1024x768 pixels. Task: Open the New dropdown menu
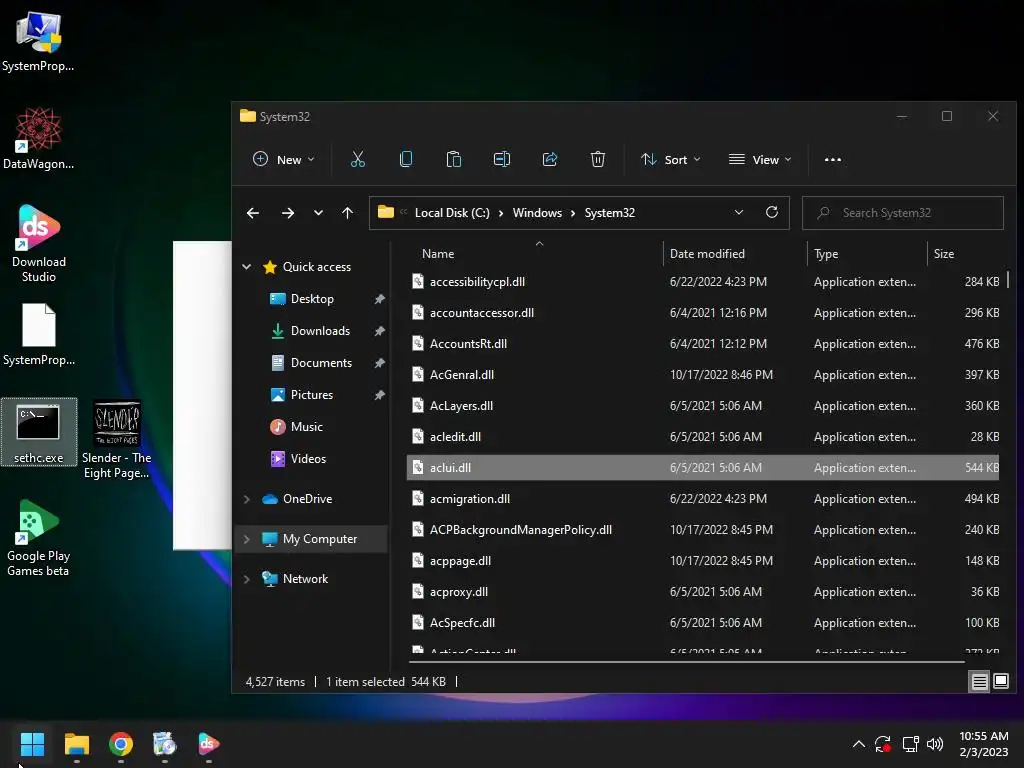point(283,159)
